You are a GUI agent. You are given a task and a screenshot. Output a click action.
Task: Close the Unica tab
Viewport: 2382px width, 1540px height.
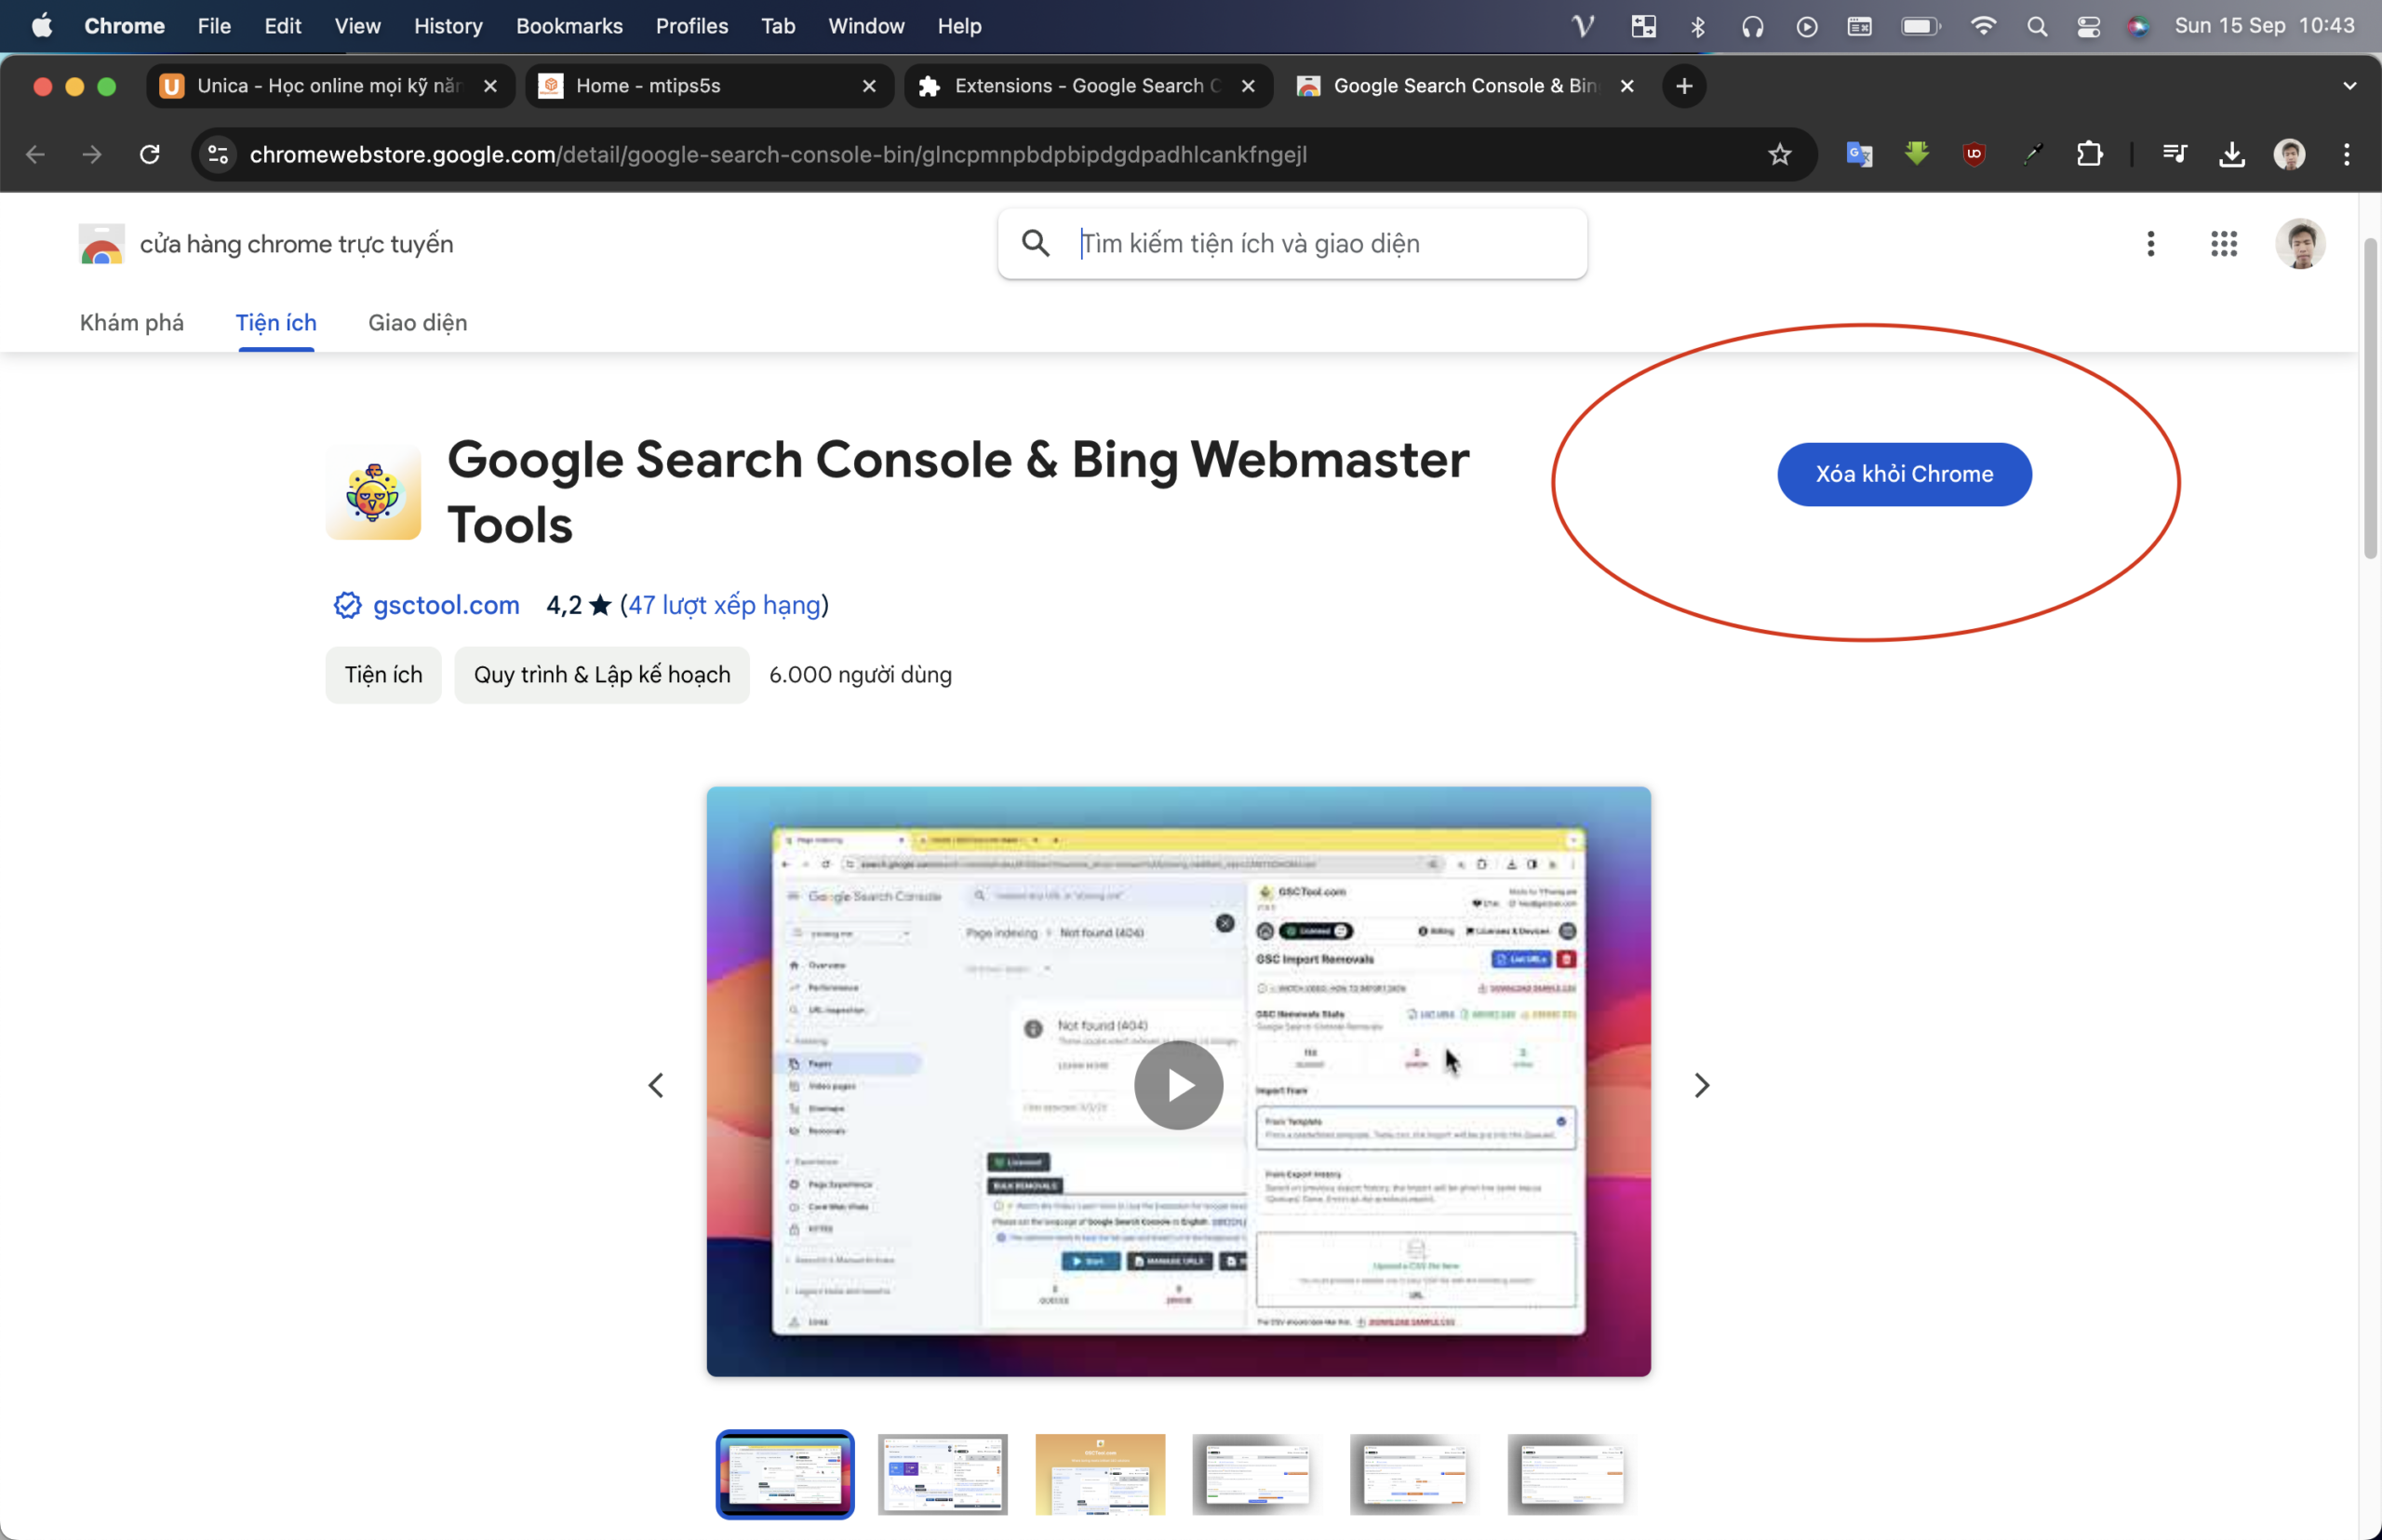tap(490, 86)
